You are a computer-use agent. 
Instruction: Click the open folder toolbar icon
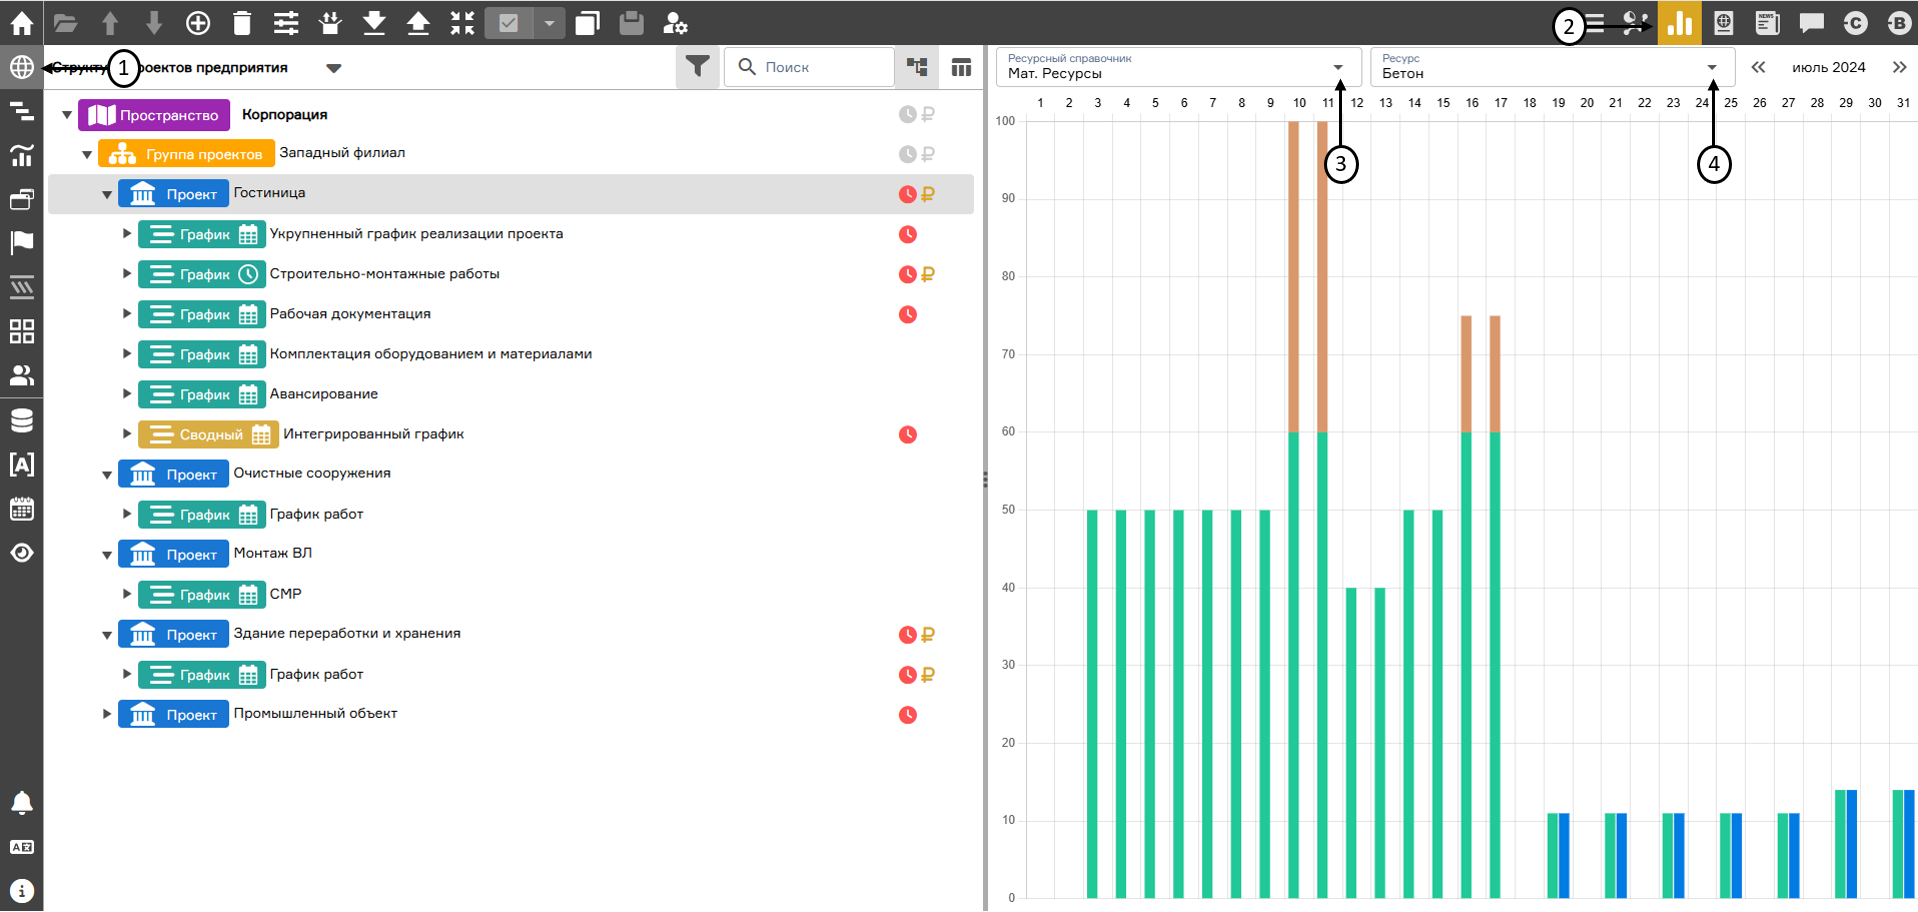click(x=66, y=22)
